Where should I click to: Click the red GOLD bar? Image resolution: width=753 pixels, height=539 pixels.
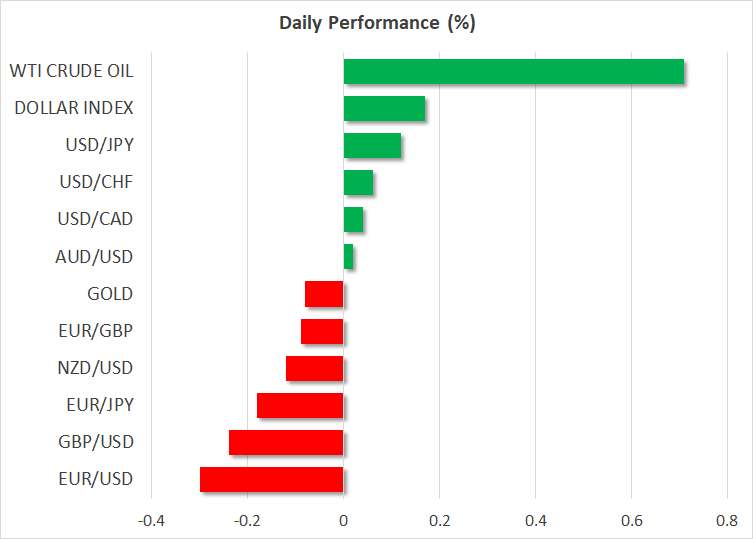pyautogui.click(x=324, y=294)
